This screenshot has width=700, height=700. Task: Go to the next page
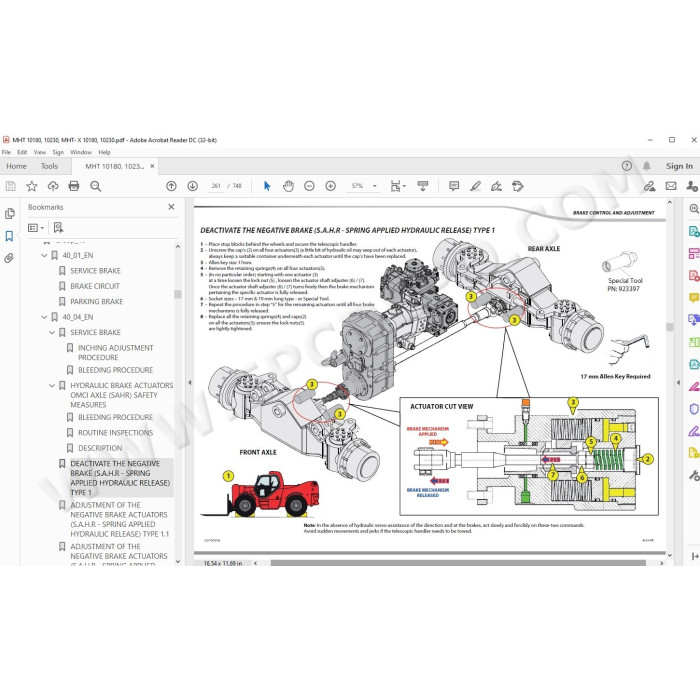pyautogui.click(x=192, y=186)
